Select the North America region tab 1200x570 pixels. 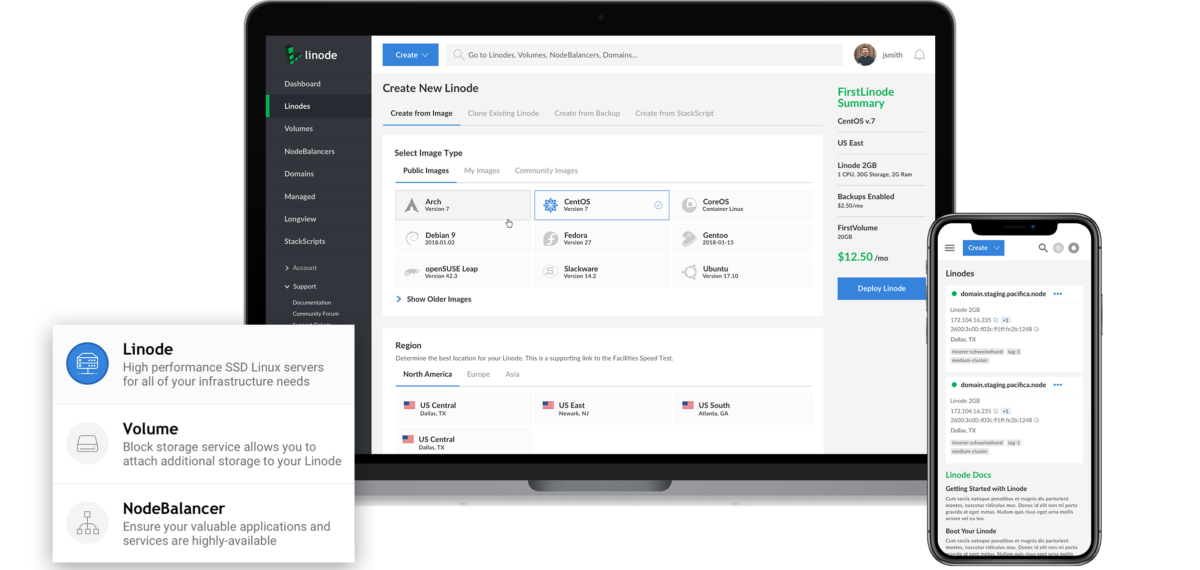[427, 375]
